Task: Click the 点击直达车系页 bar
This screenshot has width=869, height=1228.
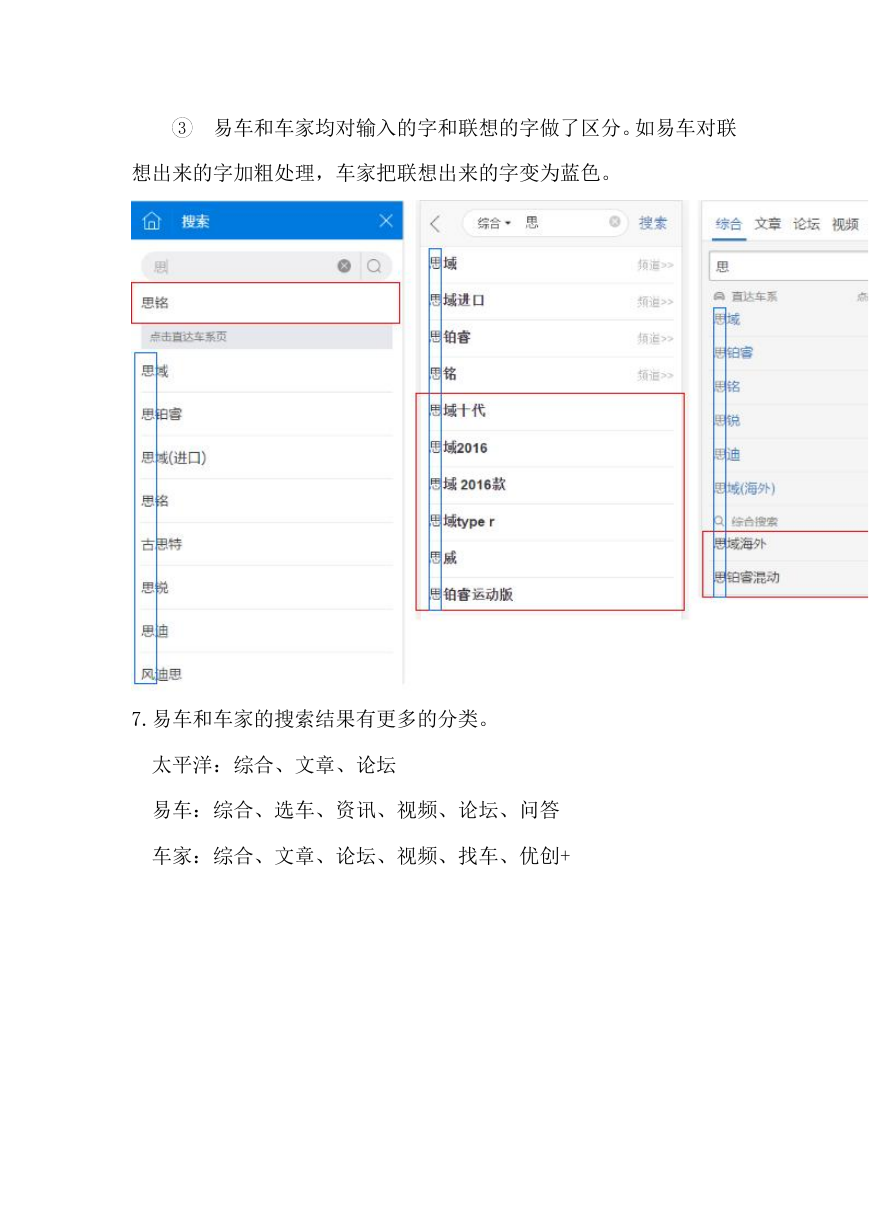Action: (x=266, y=337)
